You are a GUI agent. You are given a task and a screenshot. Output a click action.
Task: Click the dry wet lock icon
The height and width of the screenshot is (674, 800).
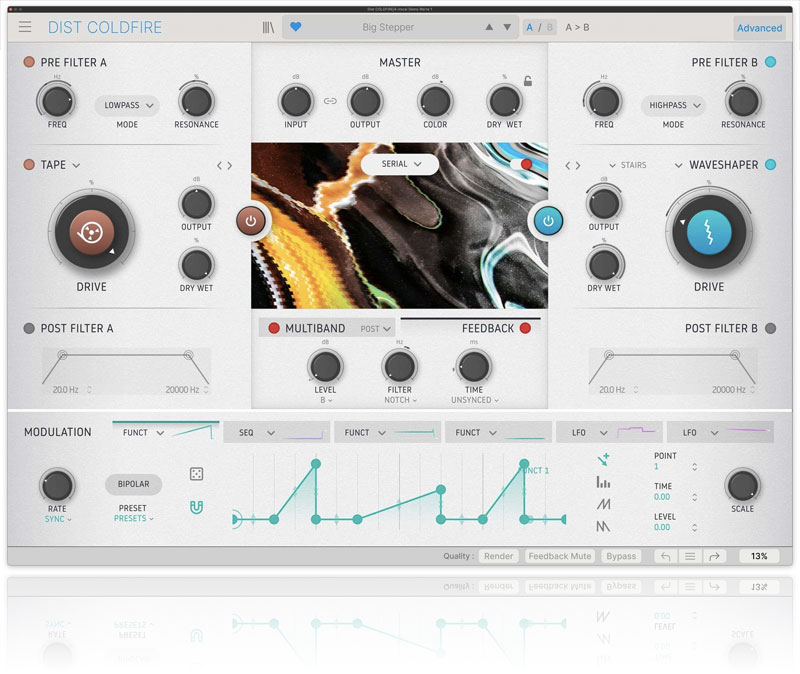click(528, 81)
